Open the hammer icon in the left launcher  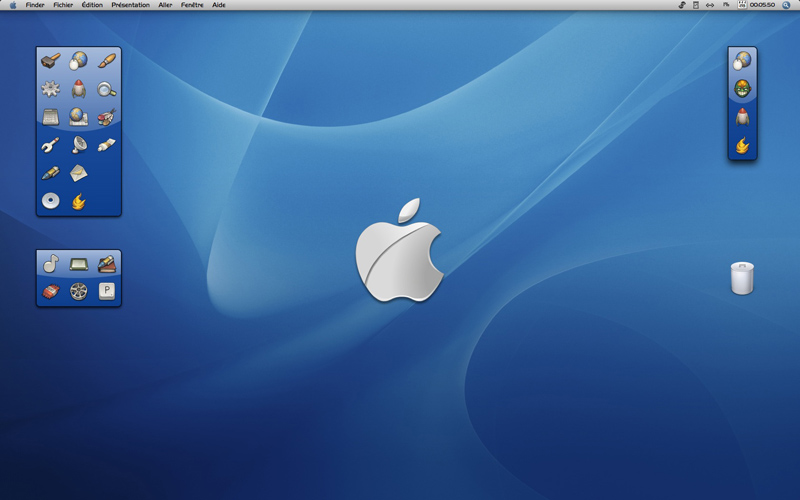pos(50,61)
